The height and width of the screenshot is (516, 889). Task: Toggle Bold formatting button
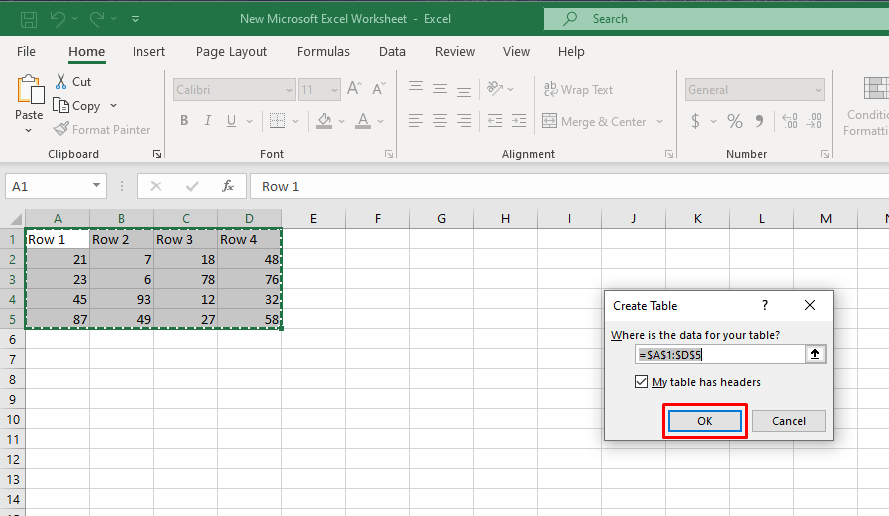pyautogui.click(x=184, y=121)
